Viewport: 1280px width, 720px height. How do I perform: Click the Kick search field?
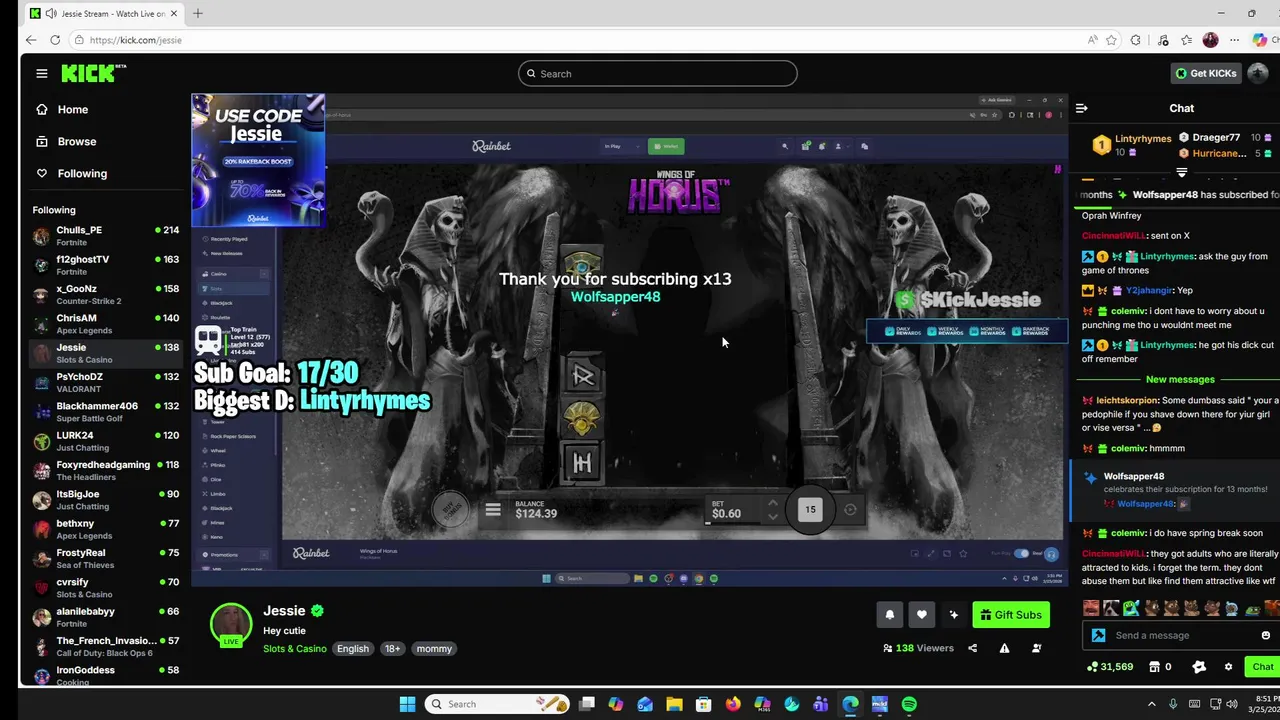tap(658, 74)
